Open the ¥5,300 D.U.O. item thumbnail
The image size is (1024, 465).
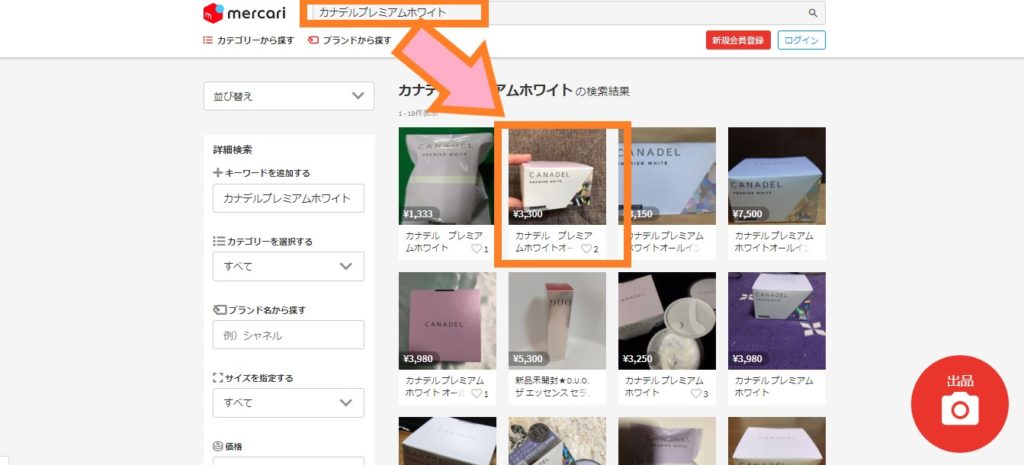tap(557, 321)
